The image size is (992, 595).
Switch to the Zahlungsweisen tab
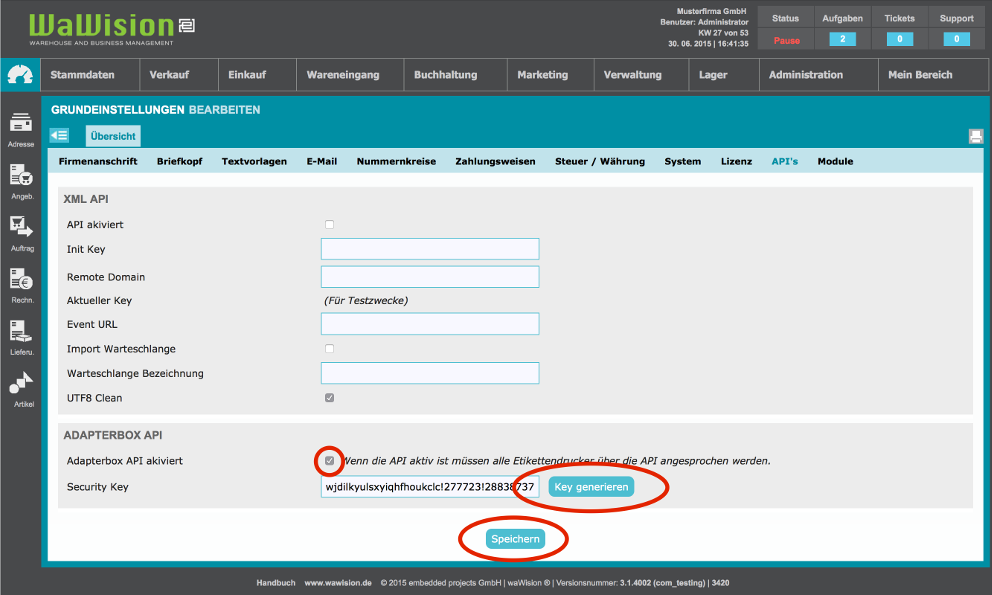495,161
